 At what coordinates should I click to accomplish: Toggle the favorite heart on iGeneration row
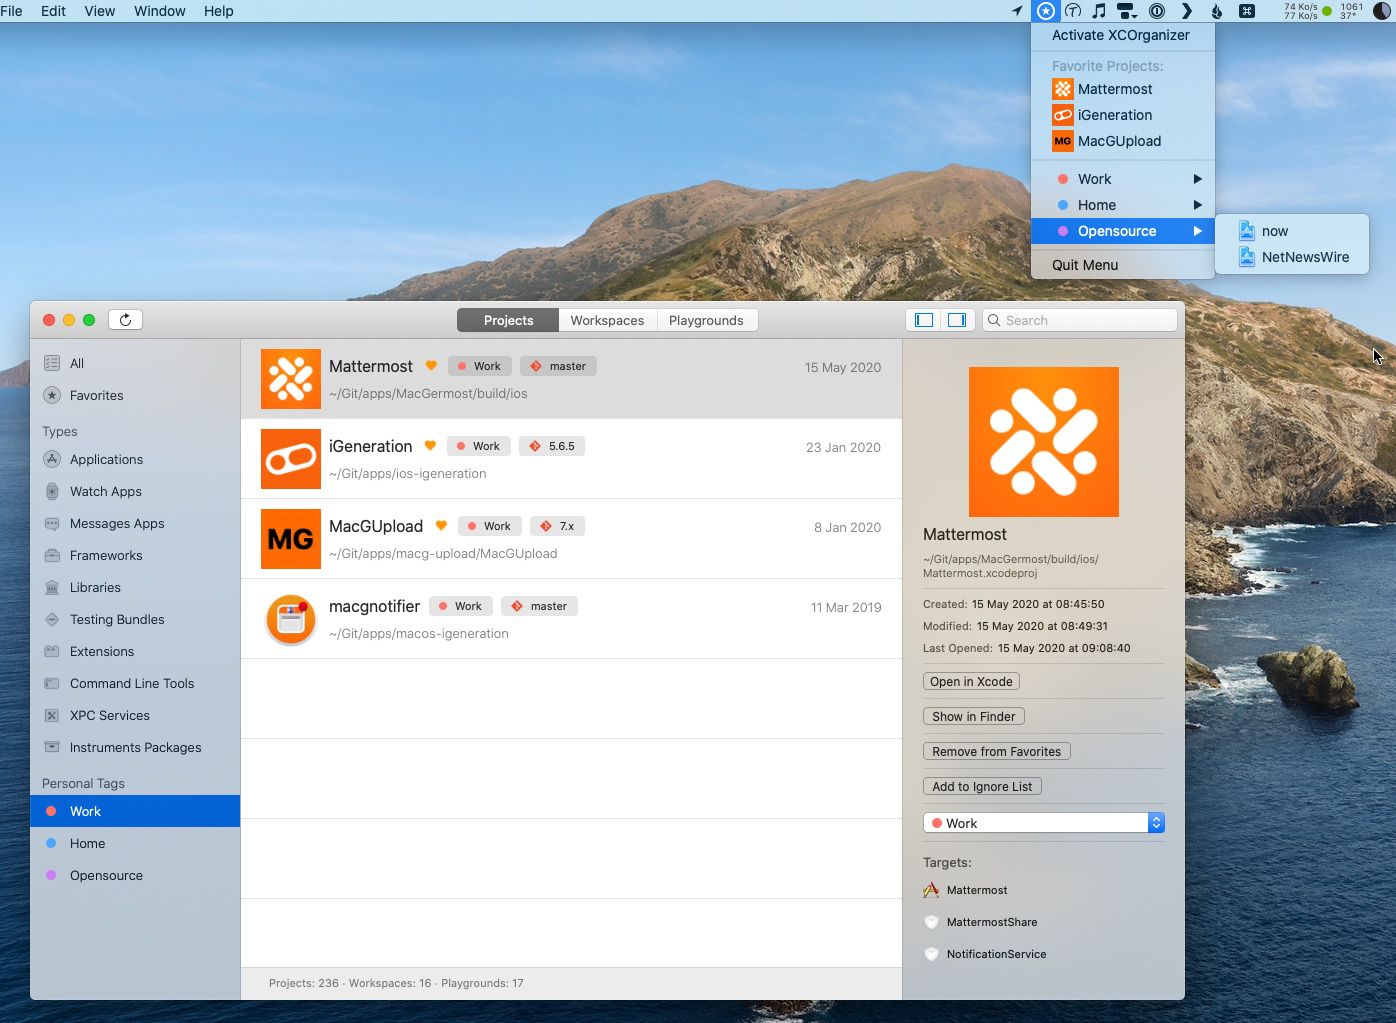pyautogui.click(x=430, y=446)
